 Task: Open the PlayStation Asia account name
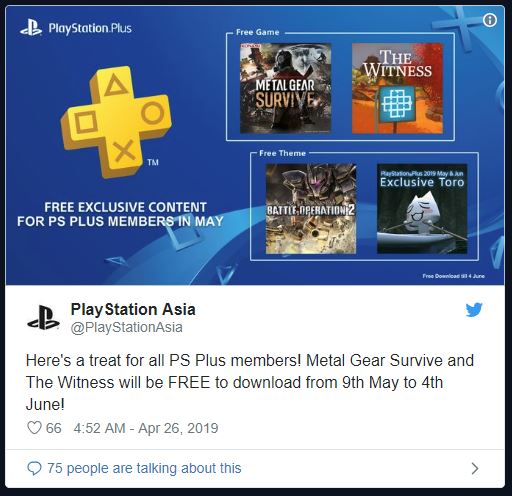[133, 309]
